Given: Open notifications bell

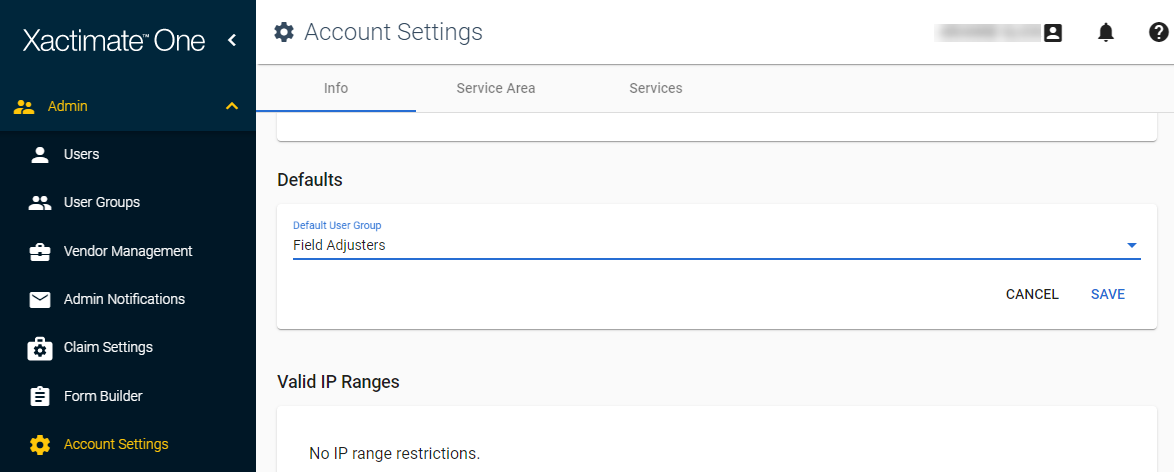Looking at the screenshot, I should tap(1106, 32).
